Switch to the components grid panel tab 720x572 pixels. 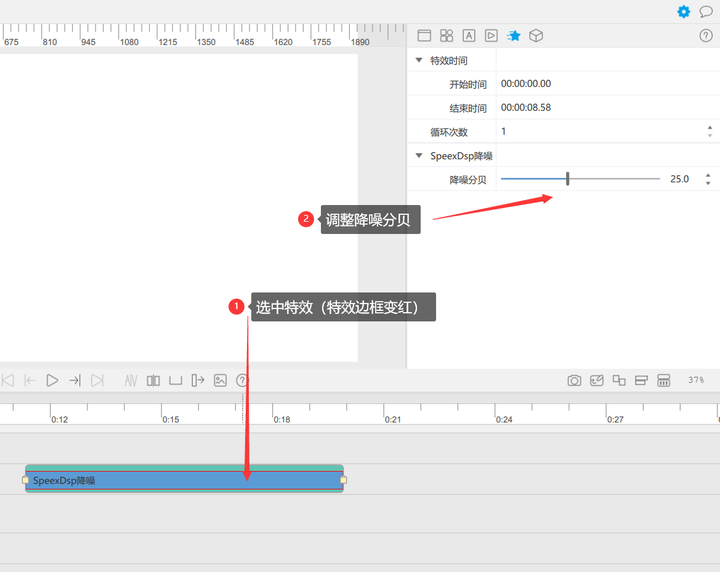446,35
